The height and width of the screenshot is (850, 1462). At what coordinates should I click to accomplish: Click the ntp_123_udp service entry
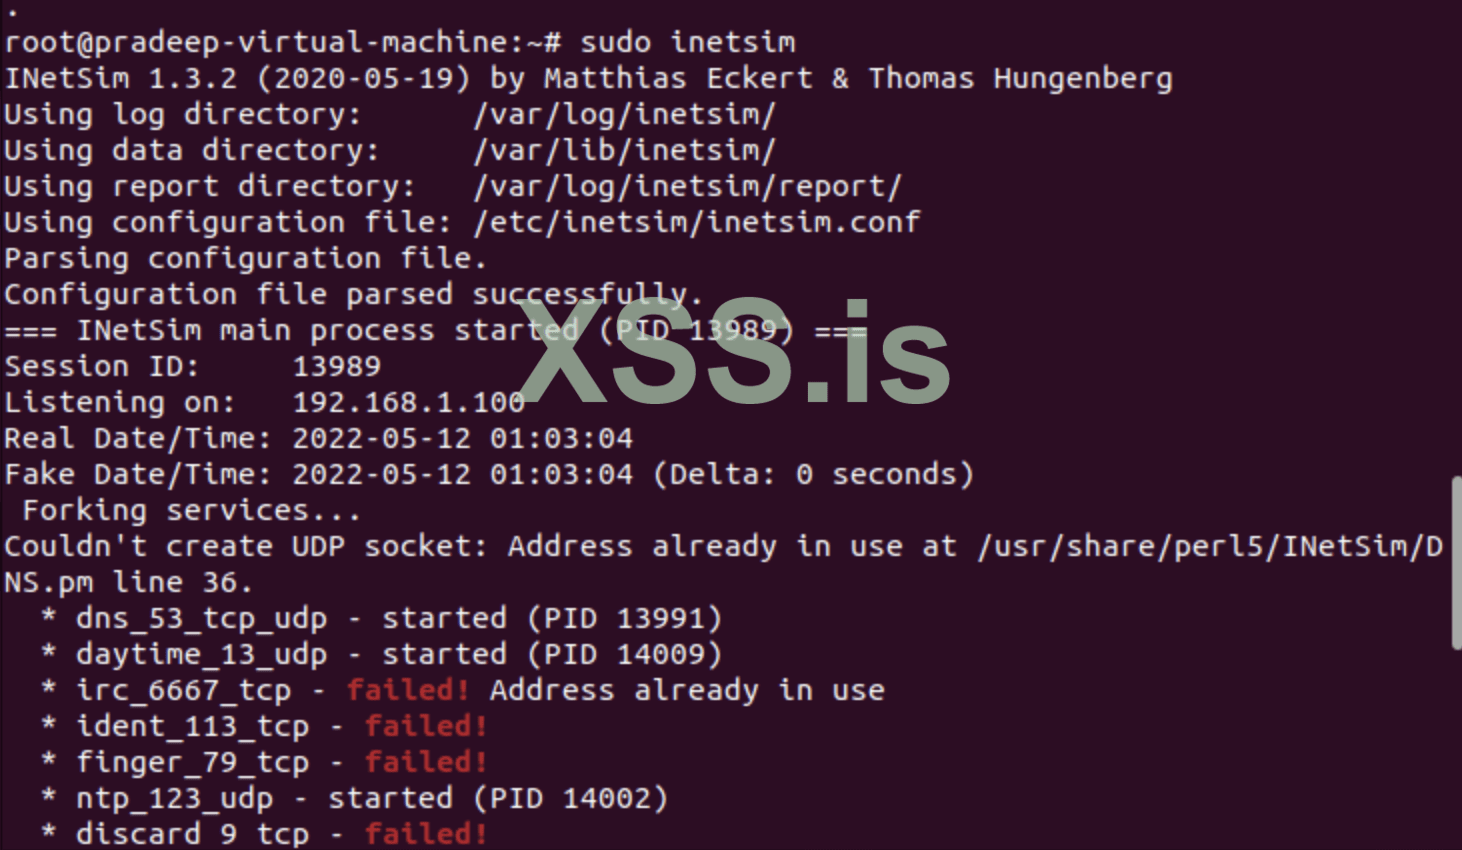(174, 798)
